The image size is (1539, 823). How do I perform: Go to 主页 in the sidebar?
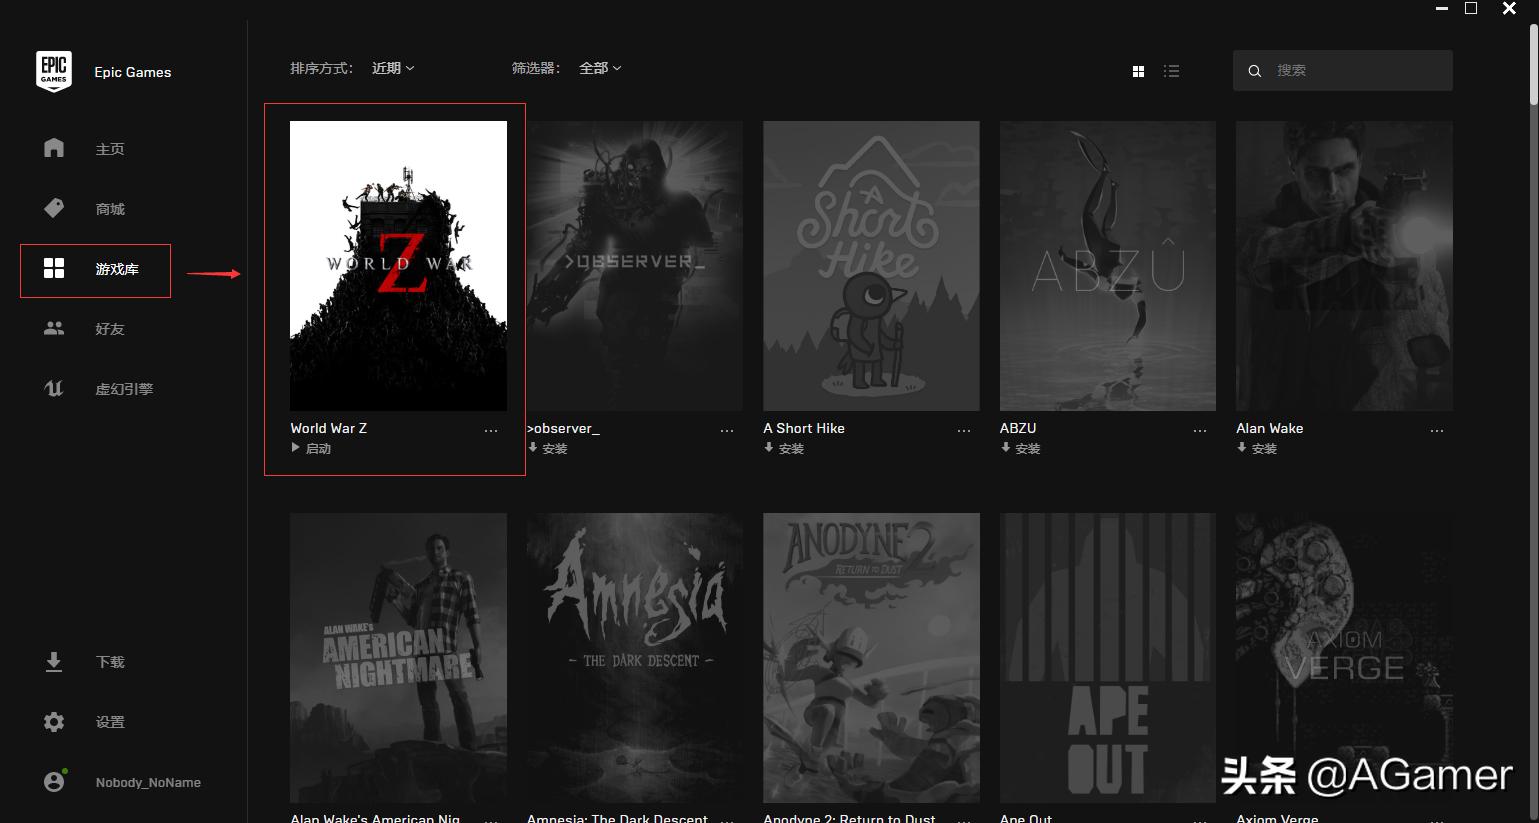tap(110, 149)
